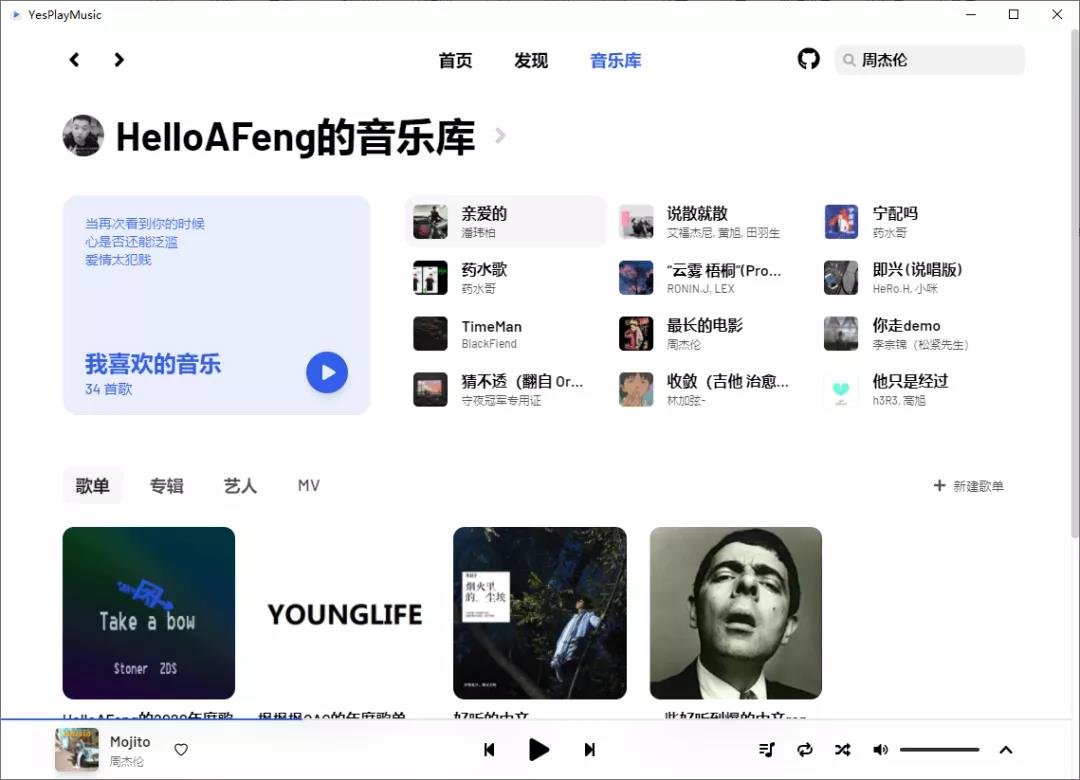Viewport: 1080px width, 780px height.
Task: Switch to the MV tab
Action: click(309, 486)
